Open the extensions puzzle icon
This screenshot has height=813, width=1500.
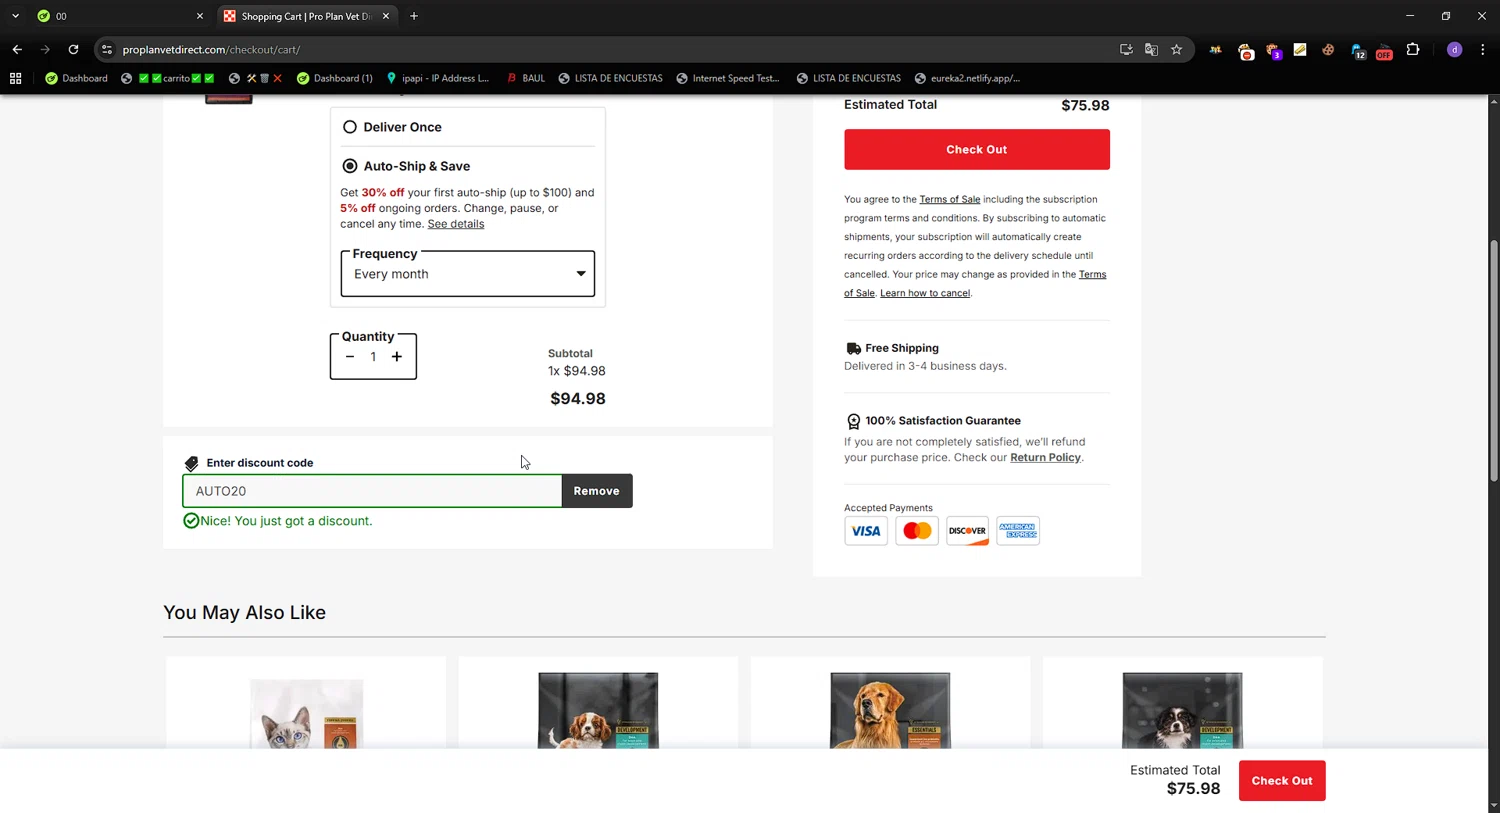tap(1413, 49)
